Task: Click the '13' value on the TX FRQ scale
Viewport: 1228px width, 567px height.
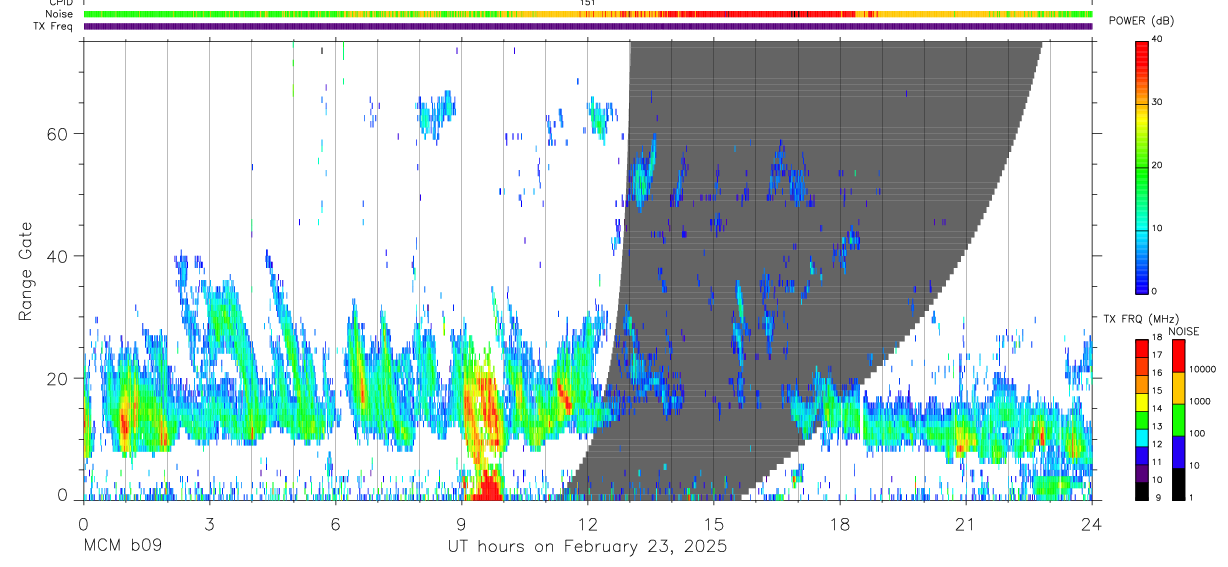Action: (1157, 426)
